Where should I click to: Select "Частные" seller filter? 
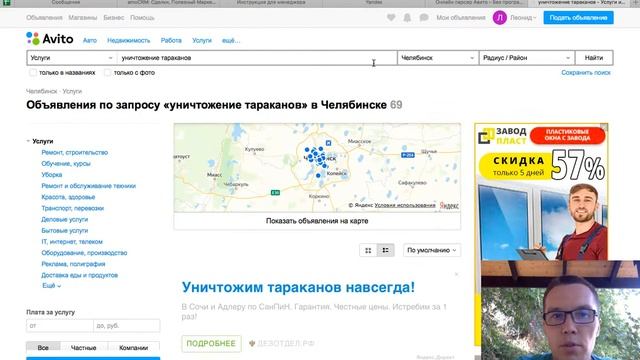tap(84, 348)
